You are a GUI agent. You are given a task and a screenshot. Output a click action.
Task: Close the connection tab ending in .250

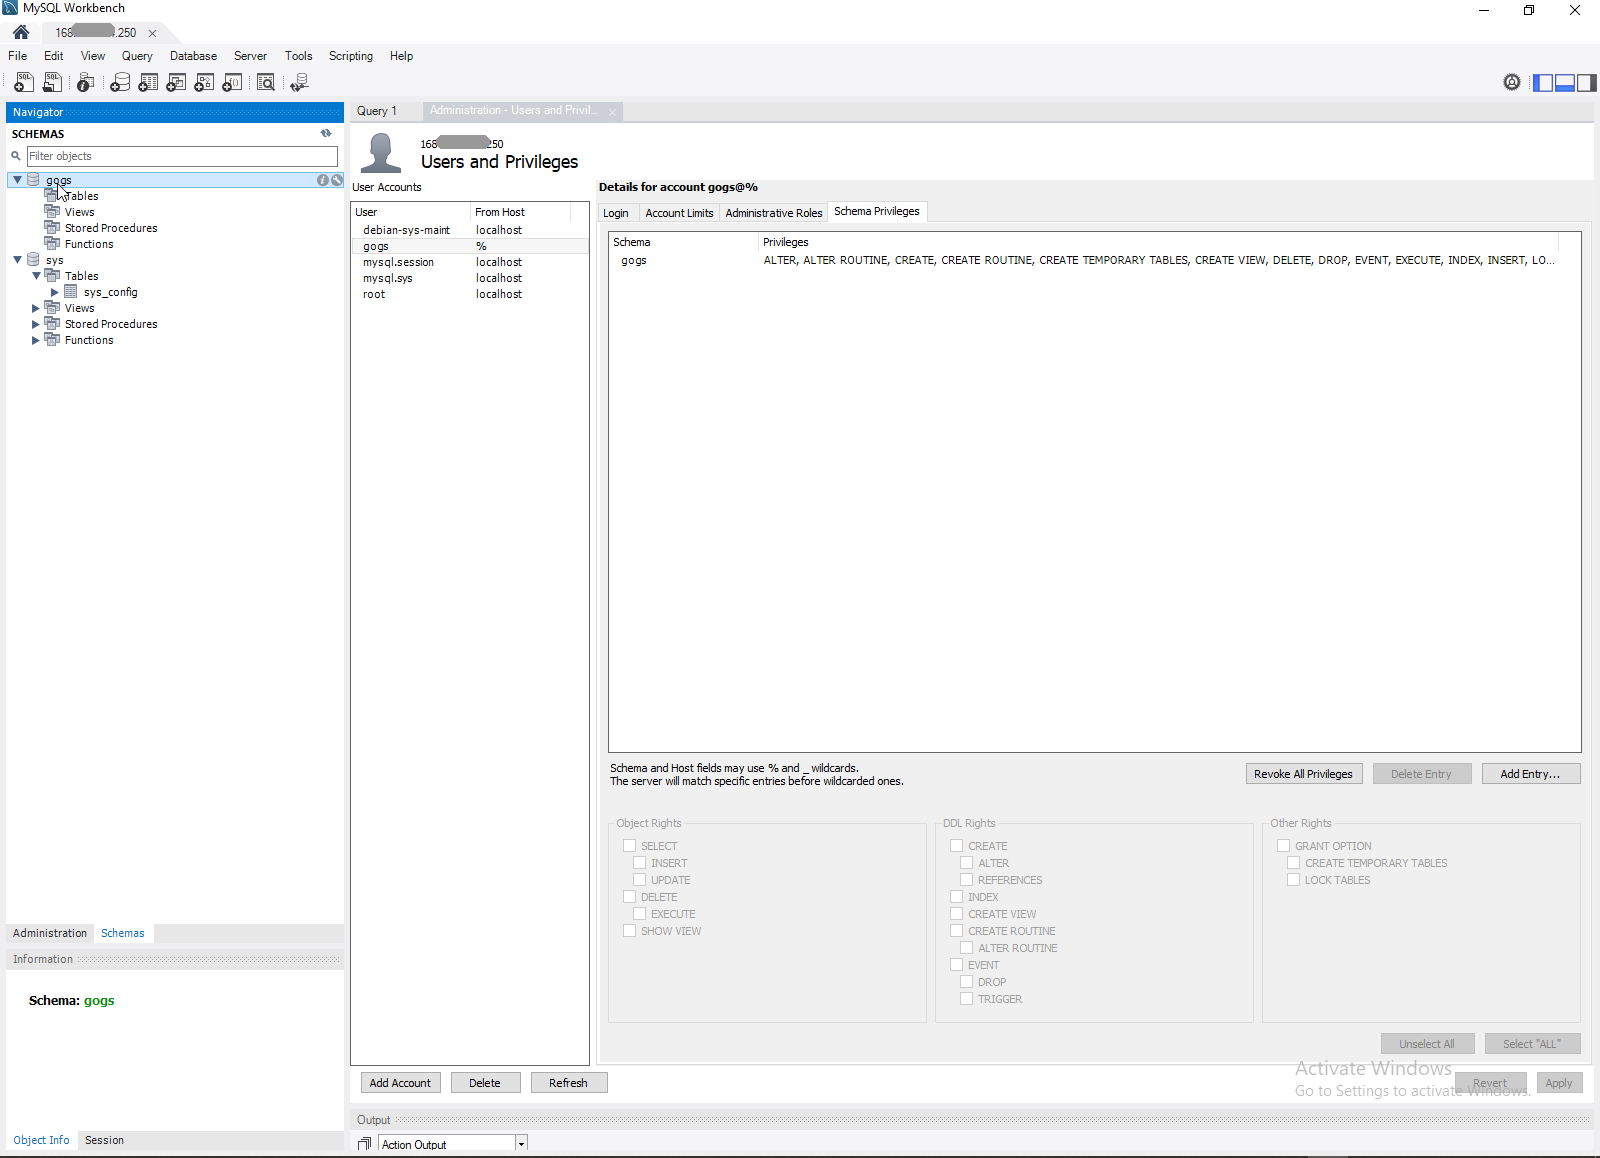click(153, 33)
